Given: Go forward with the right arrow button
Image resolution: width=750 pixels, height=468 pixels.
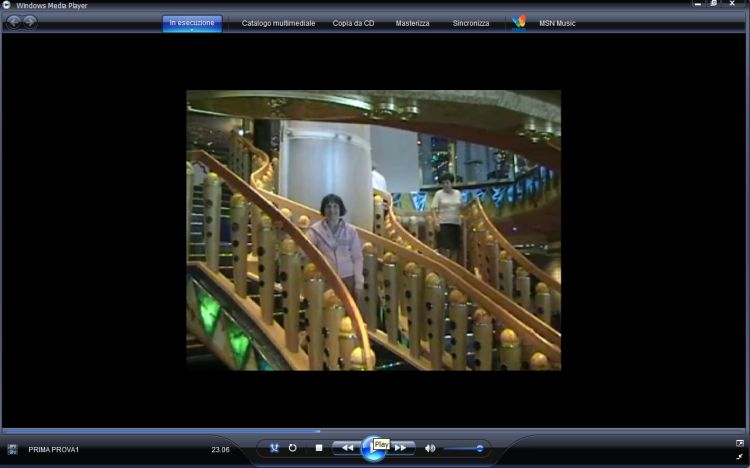Looking at the screenshot, I should click(x=31, y=22).
